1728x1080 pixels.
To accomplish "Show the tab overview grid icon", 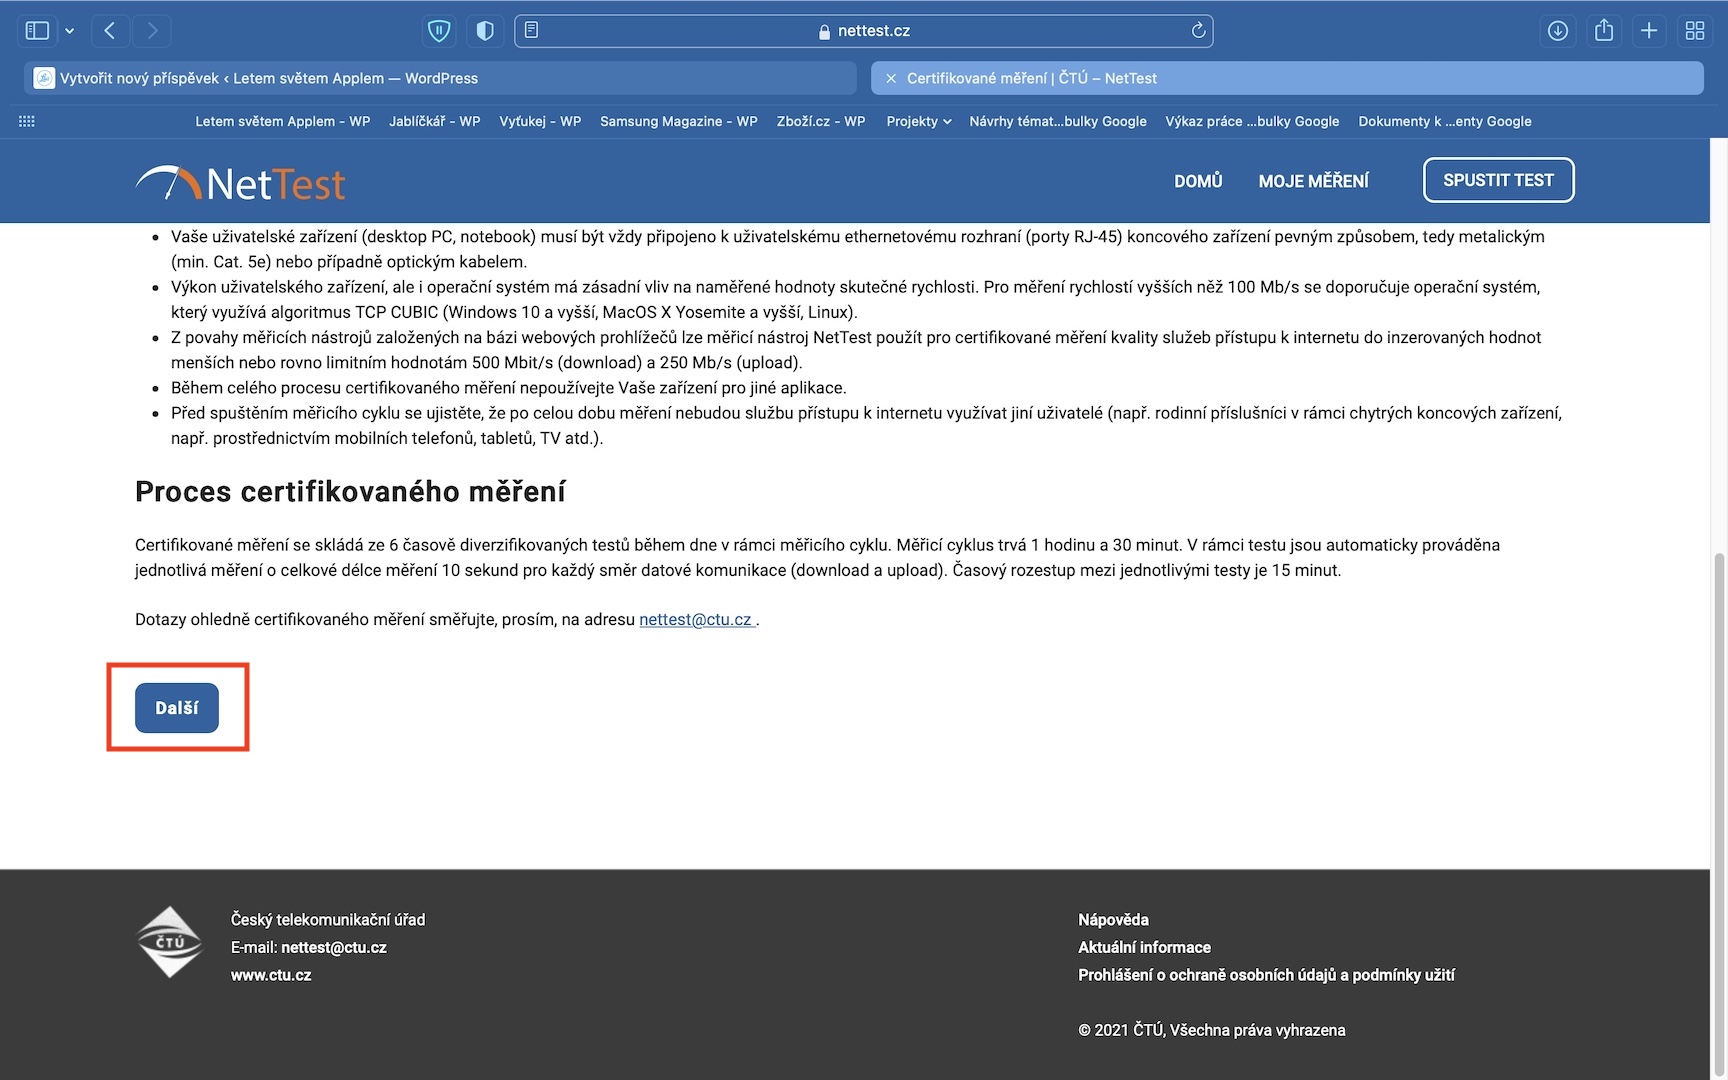I will pos(1695,31).
